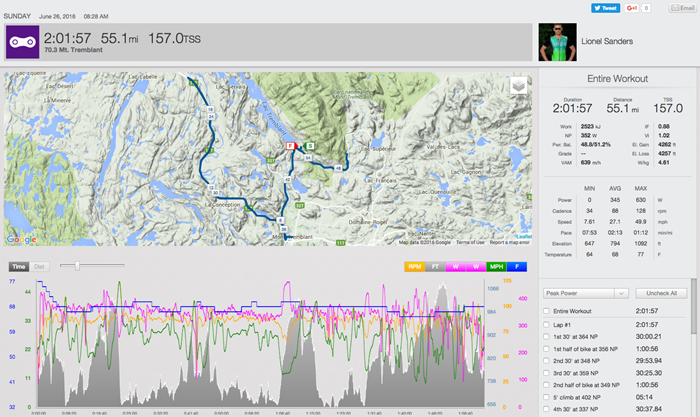Image resolution: width=700 pixels, height=417 pixels.
Task: Click Report a map error link
Action: (x=509, y=242)
